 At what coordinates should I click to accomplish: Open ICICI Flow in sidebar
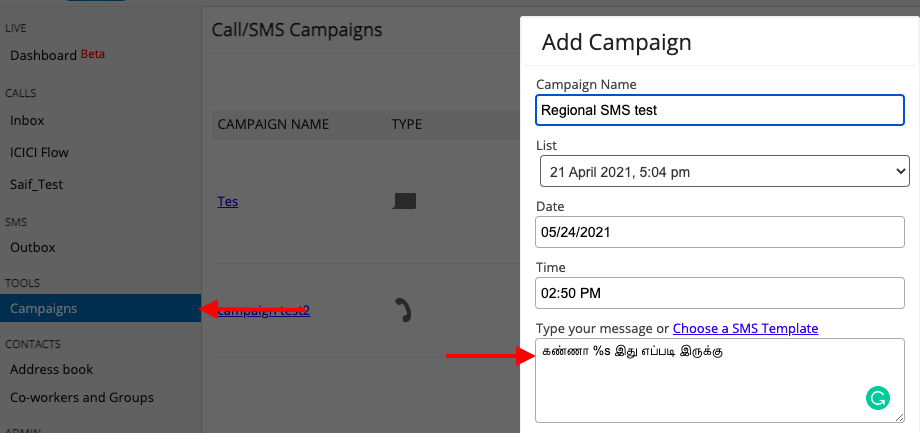39,153
